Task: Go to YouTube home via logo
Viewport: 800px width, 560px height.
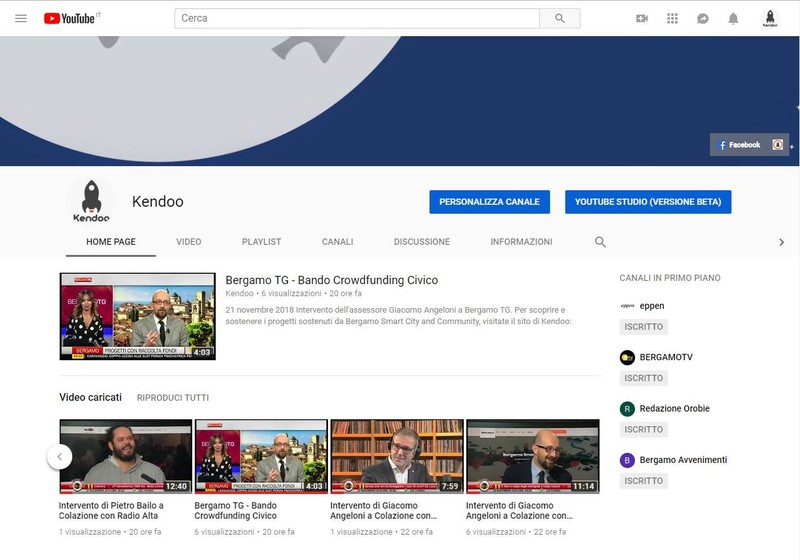Action: tap(71, 18)
